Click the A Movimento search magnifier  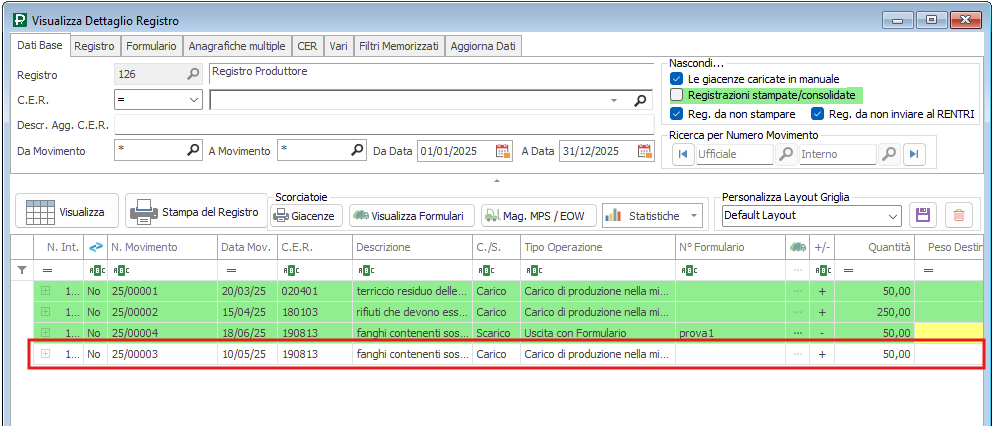tap(357, 151)
